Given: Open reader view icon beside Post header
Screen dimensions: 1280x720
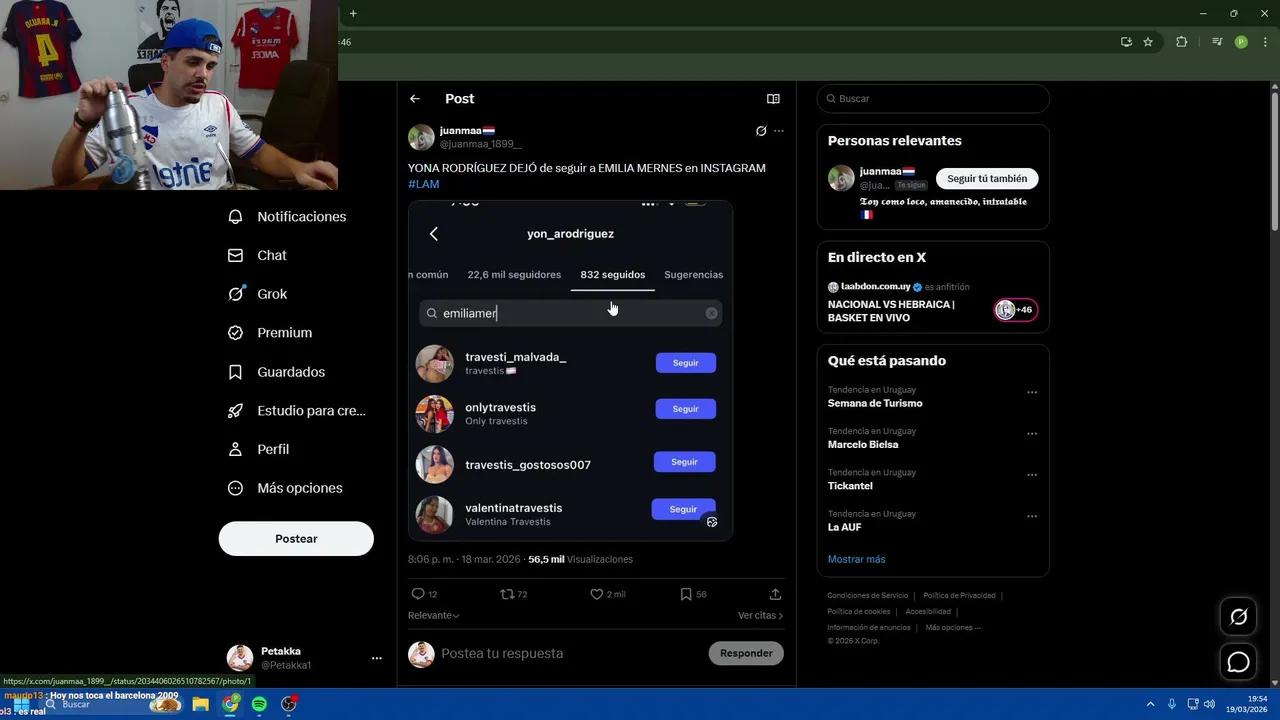Looking at the screenshot, I should (x=773, y=99).
